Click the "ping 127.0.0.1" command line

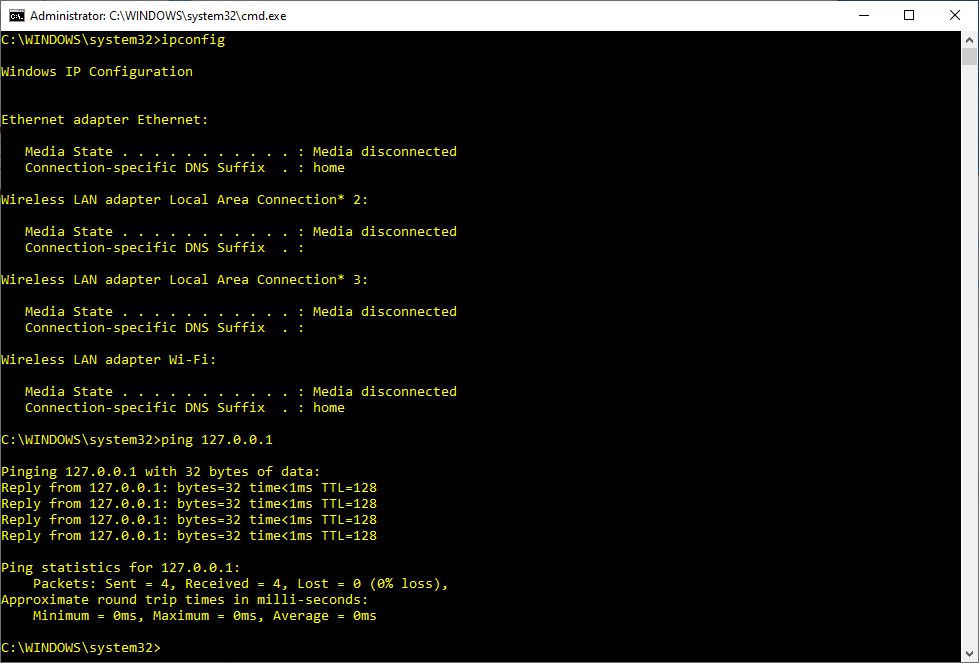click(x=137, y=440)
